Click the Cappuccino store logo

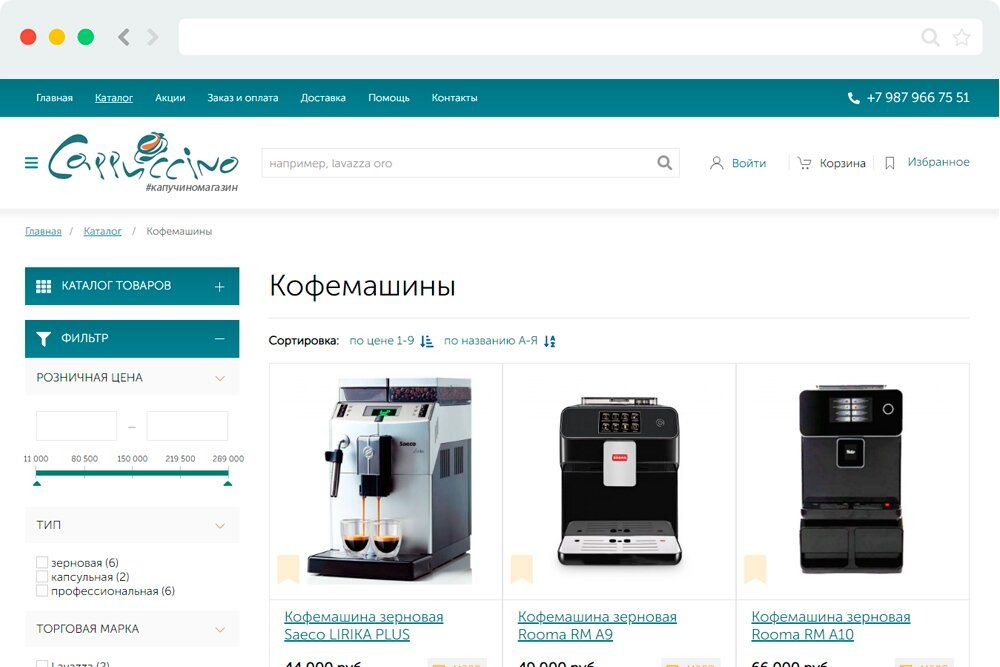pyautogui.click(x=143, y=162)
